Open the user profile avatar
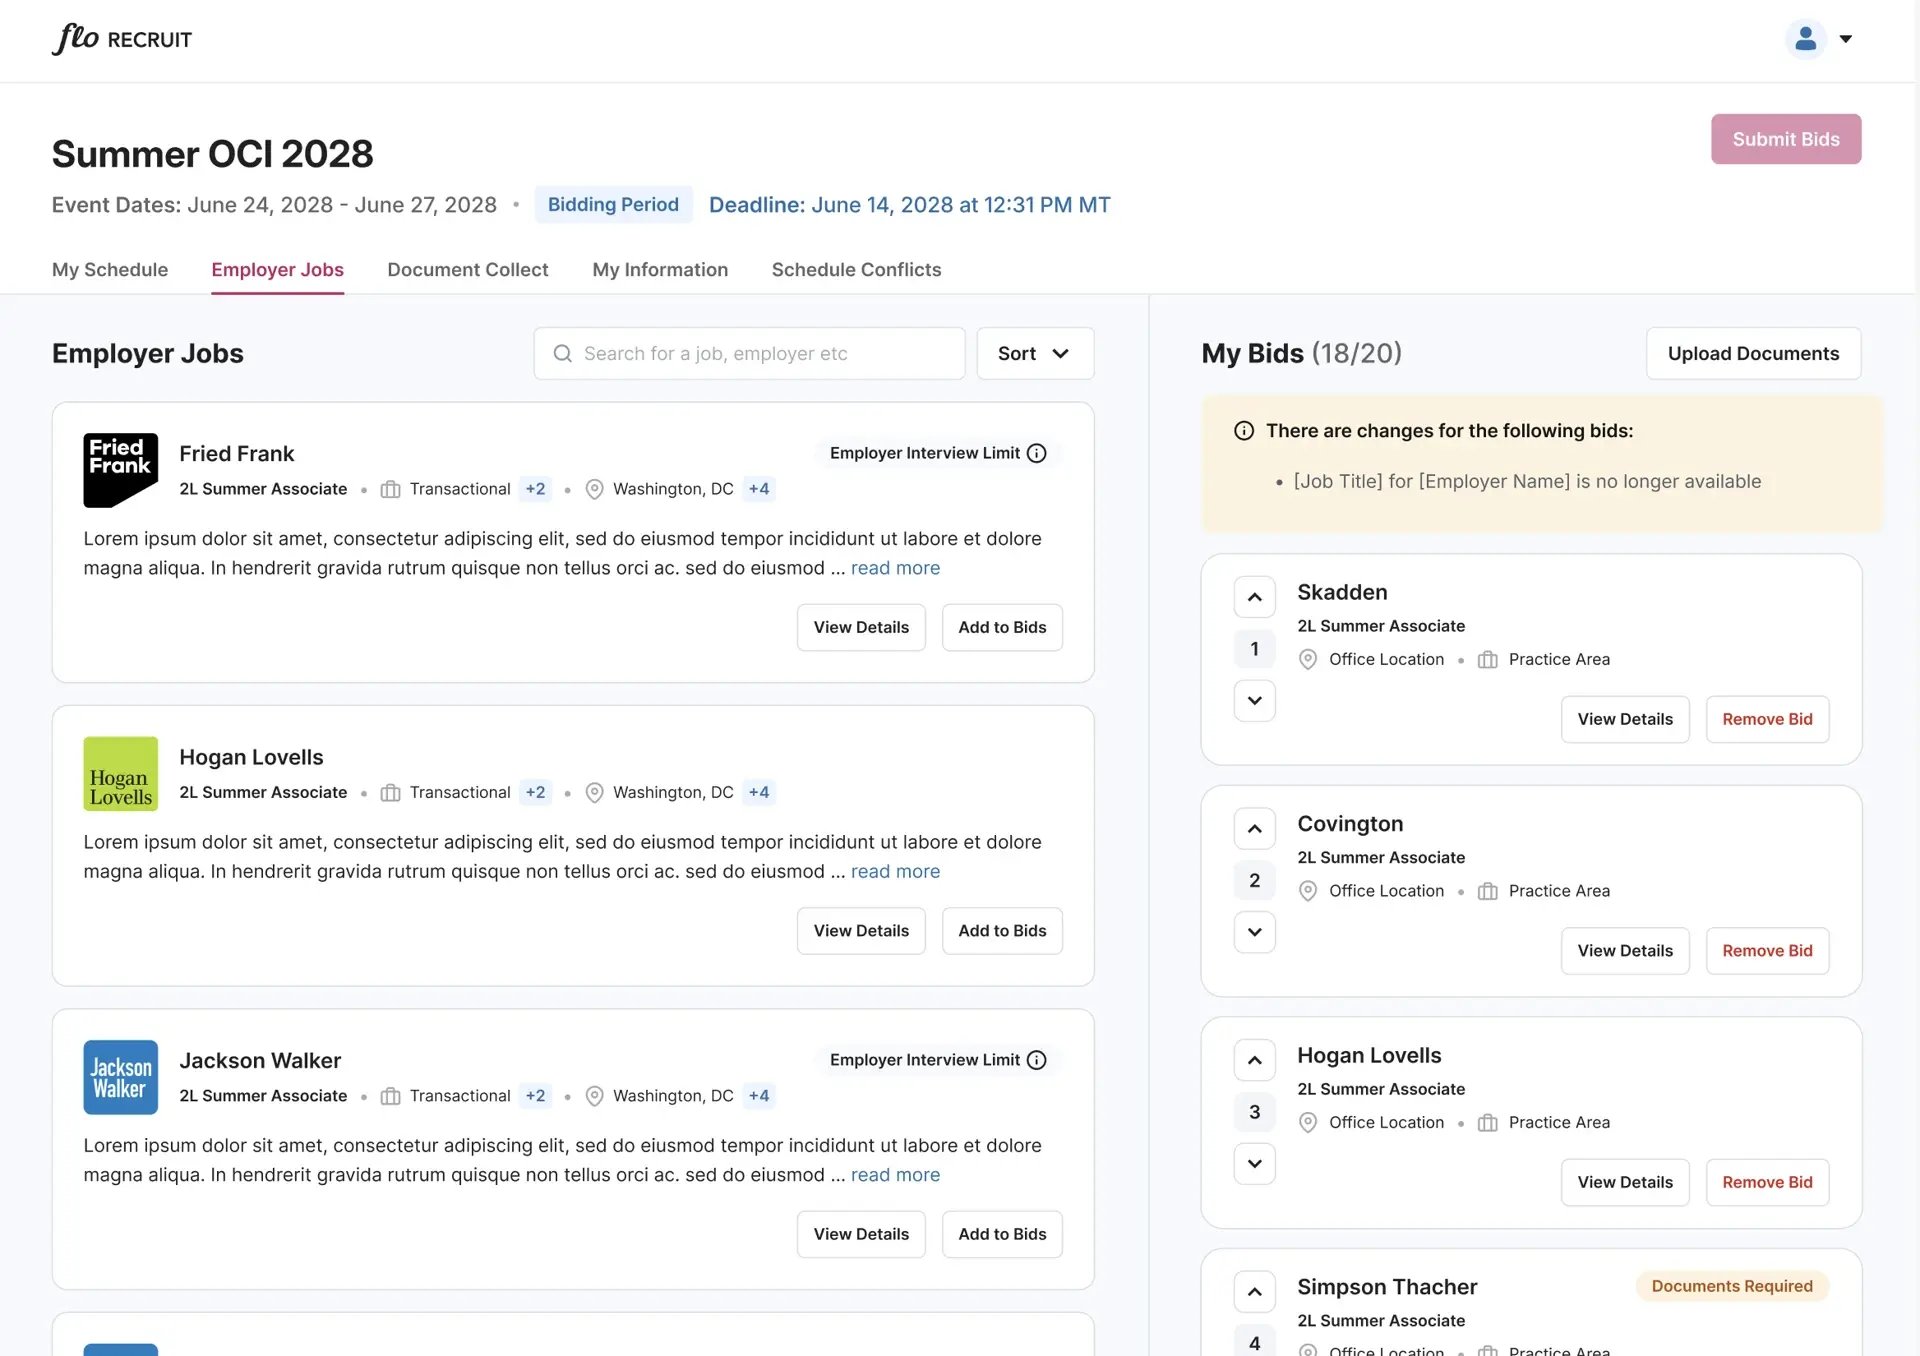 pyautogui.click(x=1805, y=39)
